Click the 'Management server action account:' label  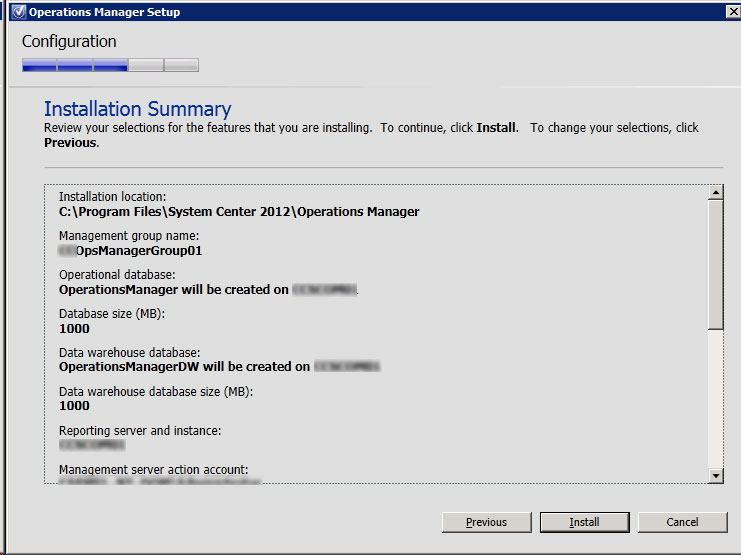click(x=154, y=469)
